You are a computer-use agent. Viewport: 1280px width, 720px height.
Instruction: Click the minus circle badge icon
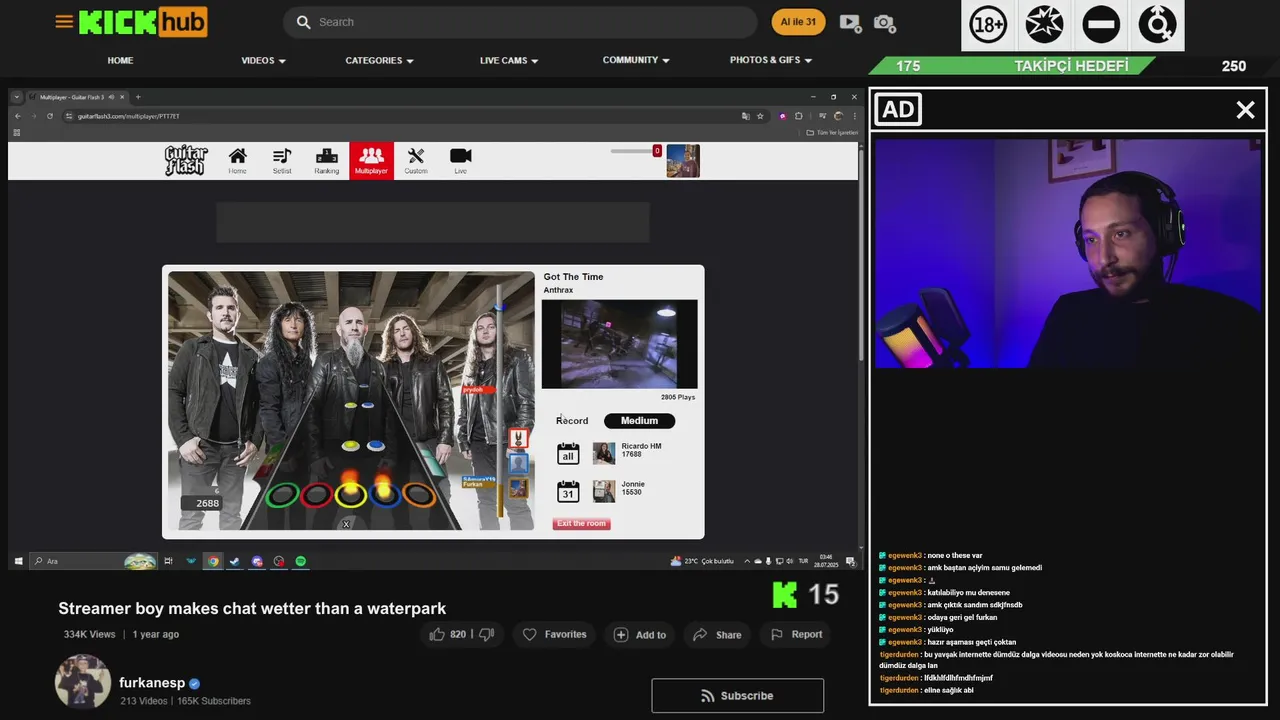(1101, 25)
